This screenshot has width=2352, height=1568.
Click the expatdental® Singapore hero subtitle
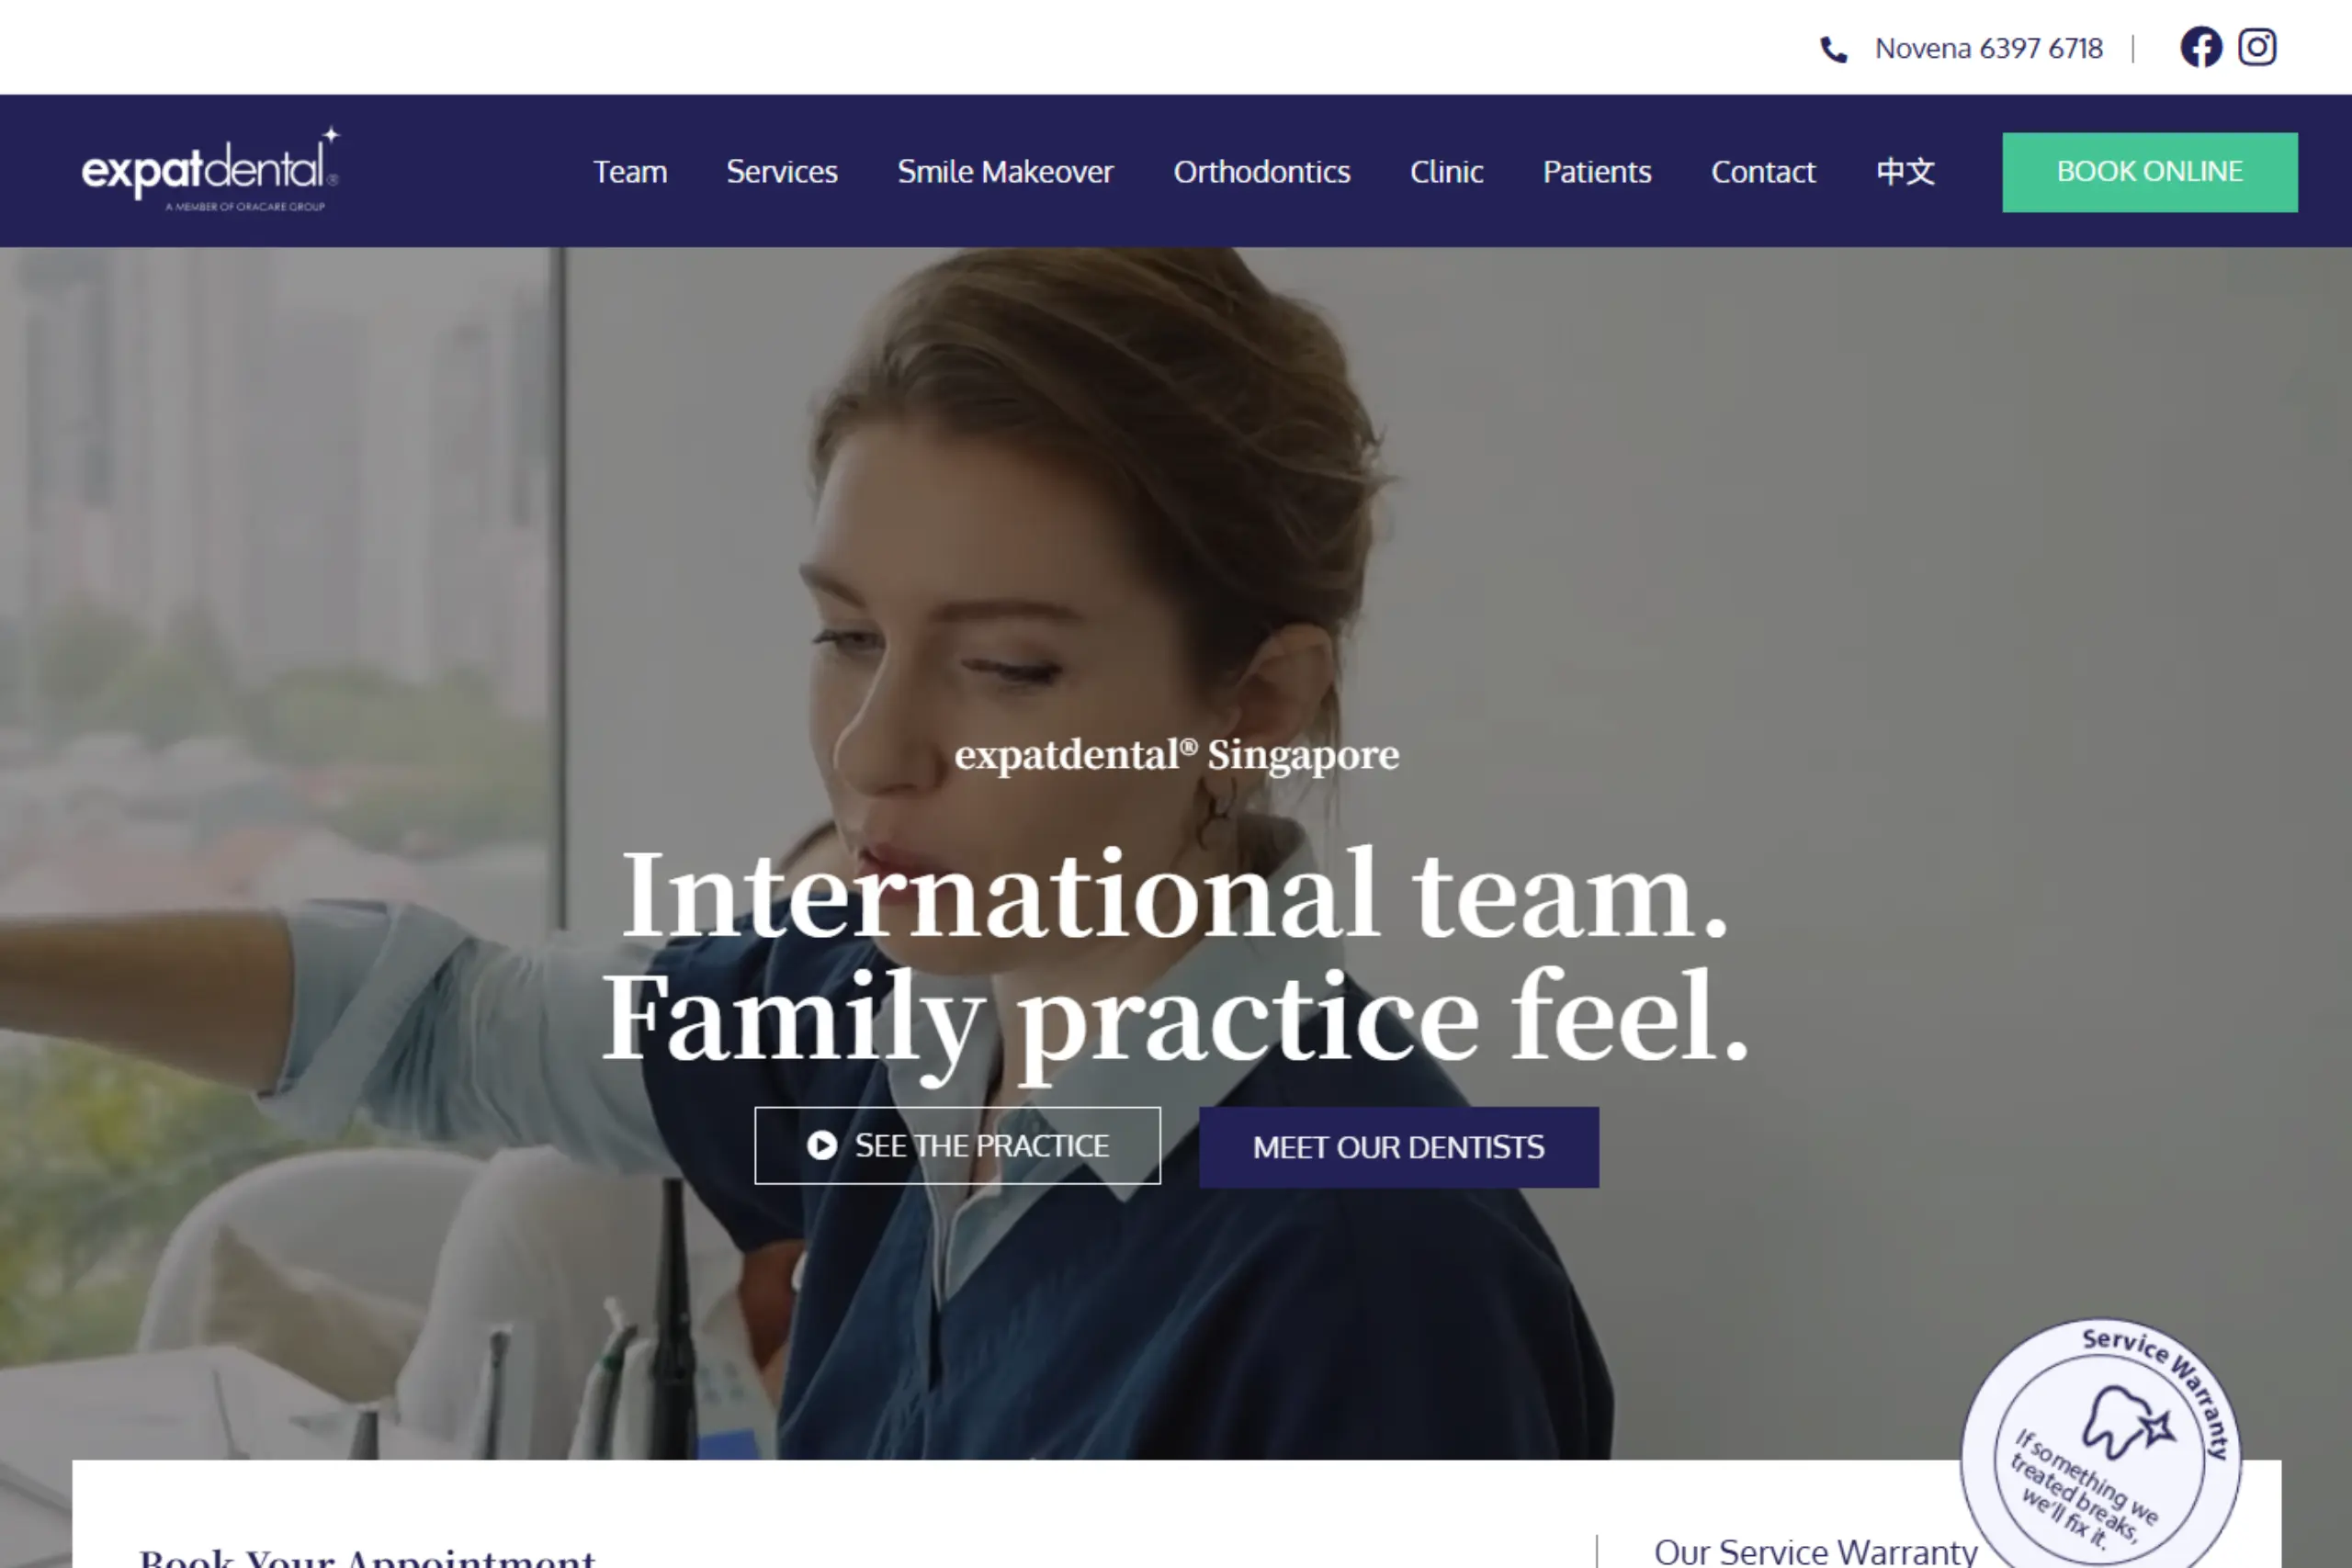(1176, 755)
